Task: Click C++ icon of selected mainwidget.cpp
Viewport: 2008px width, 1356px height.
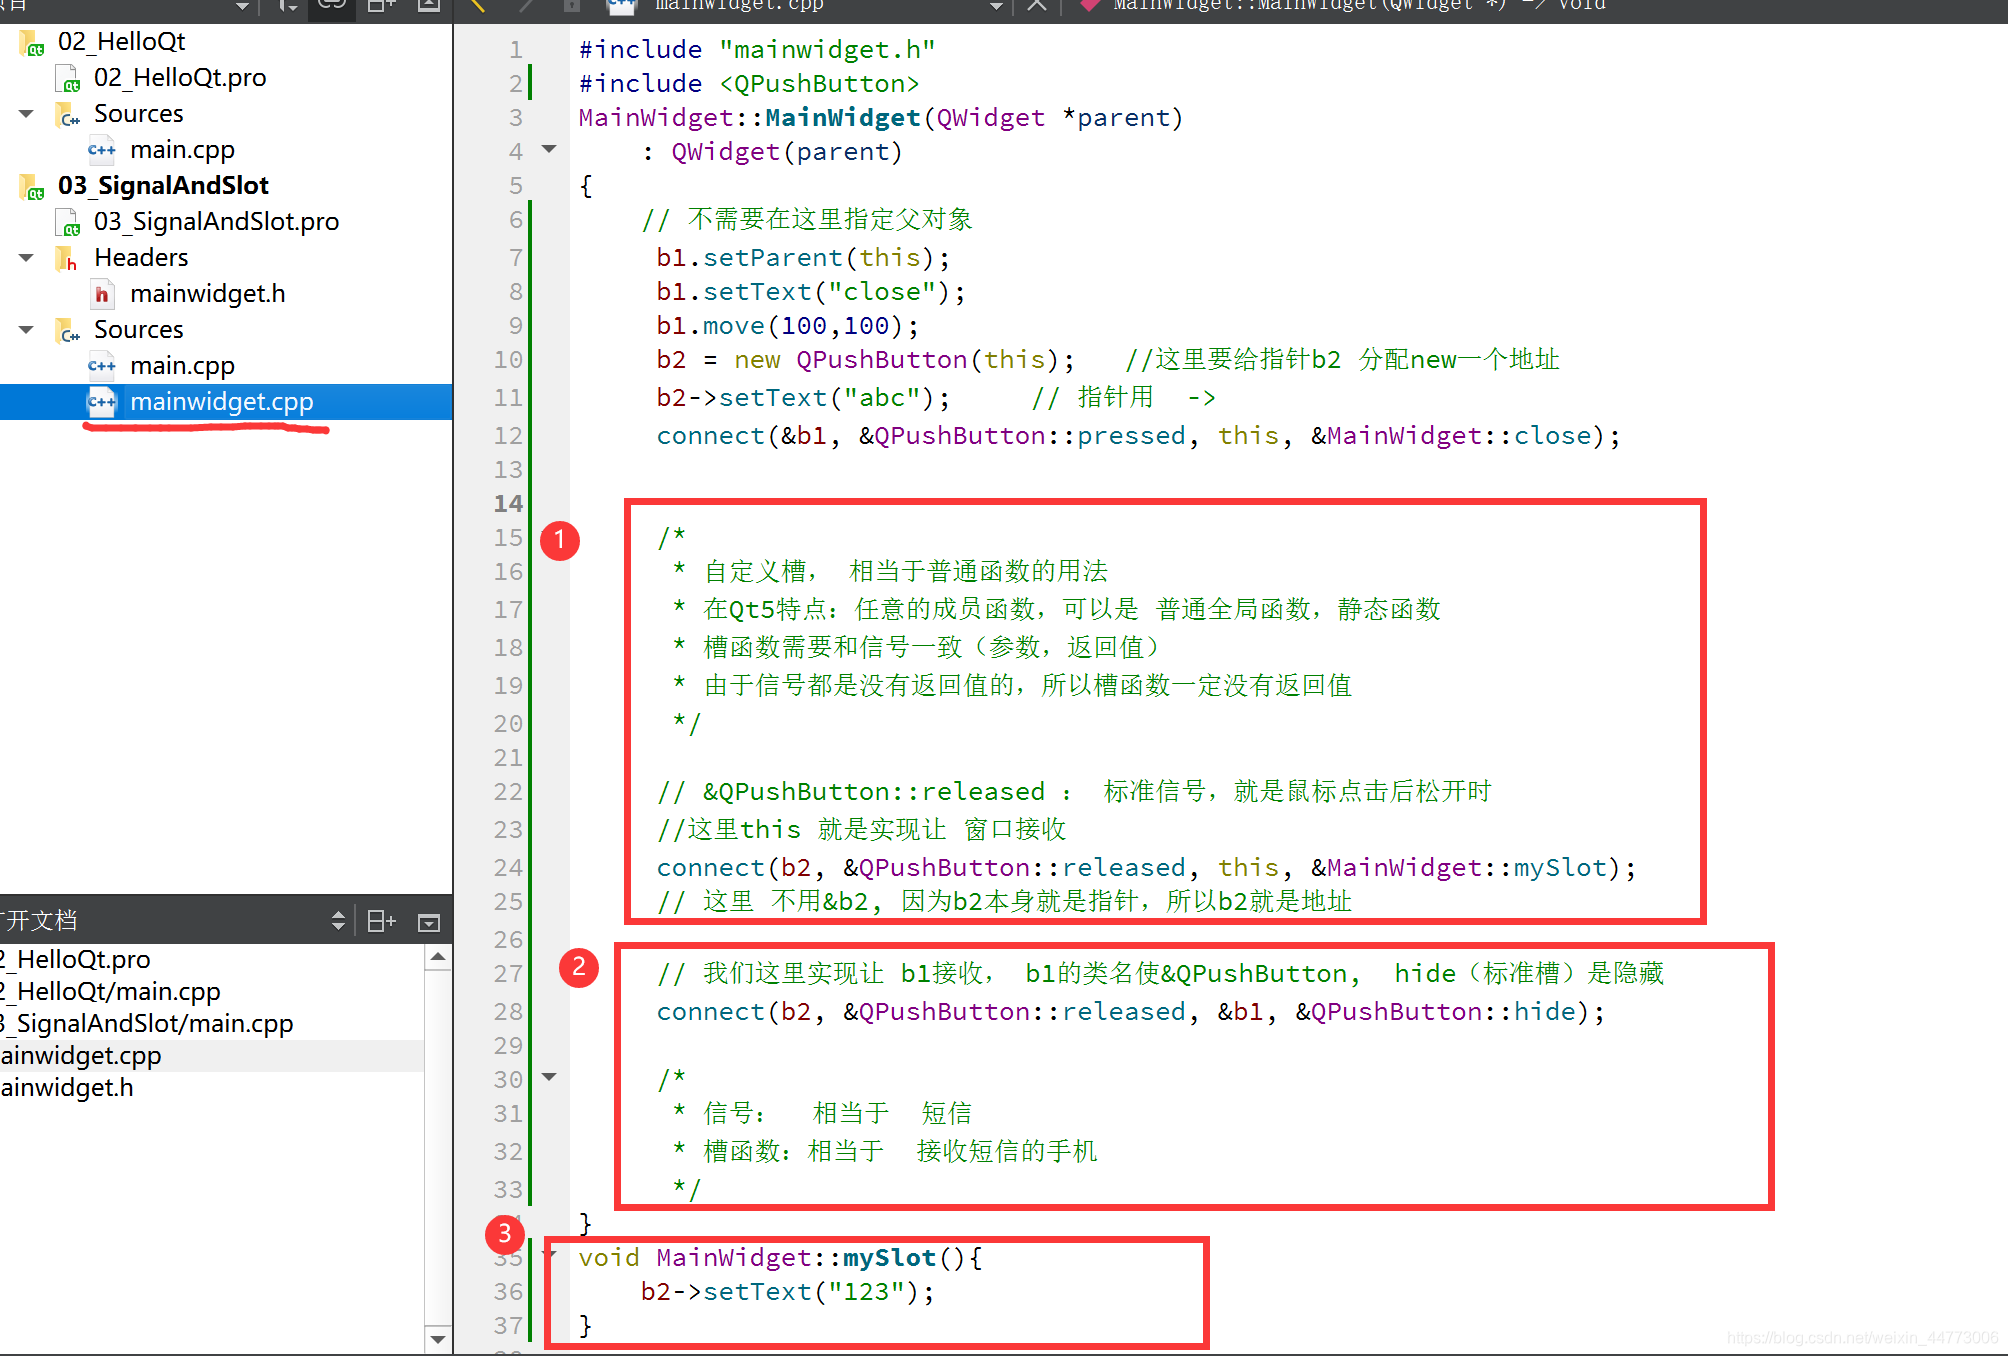Action: (x=102, y=402)
